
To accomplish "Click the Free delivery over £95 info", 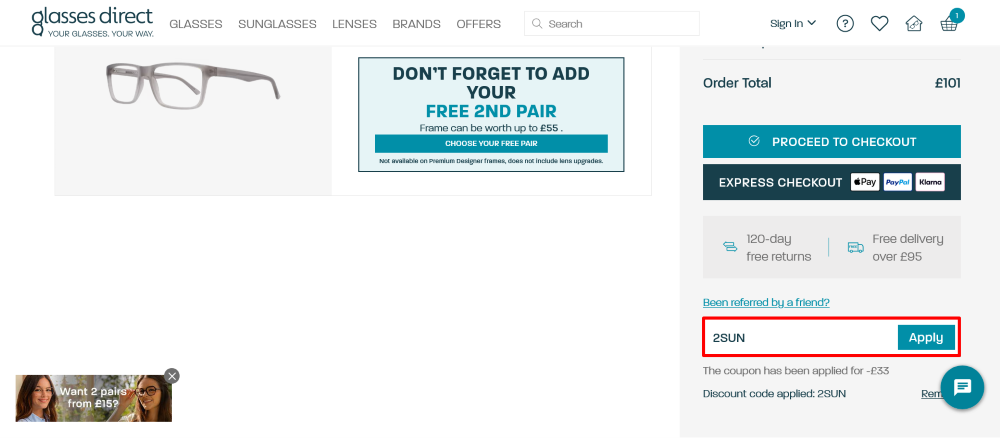I will coord(895,247).
